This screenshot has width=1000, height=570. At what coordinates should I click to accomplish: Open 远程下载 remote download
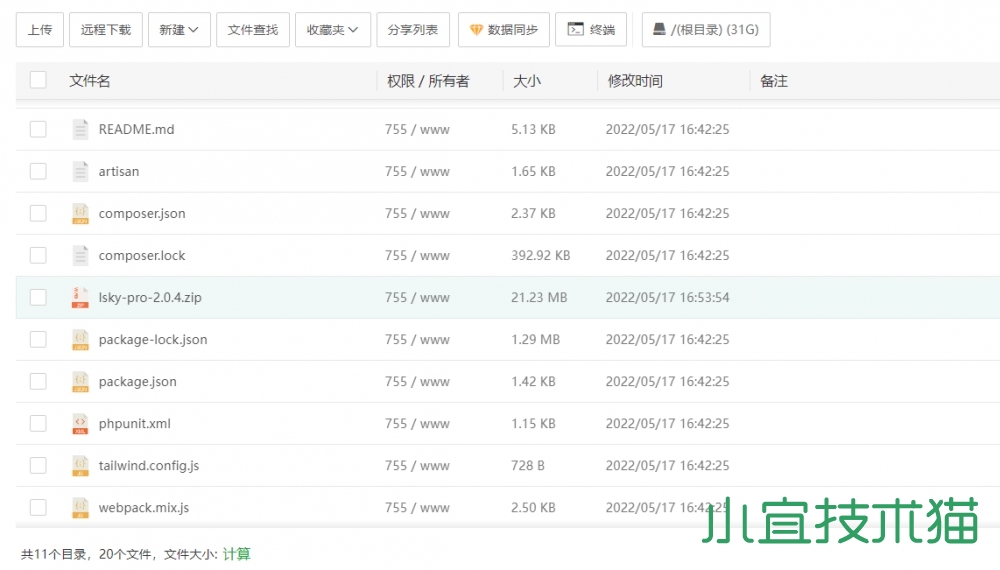[106, 30]
